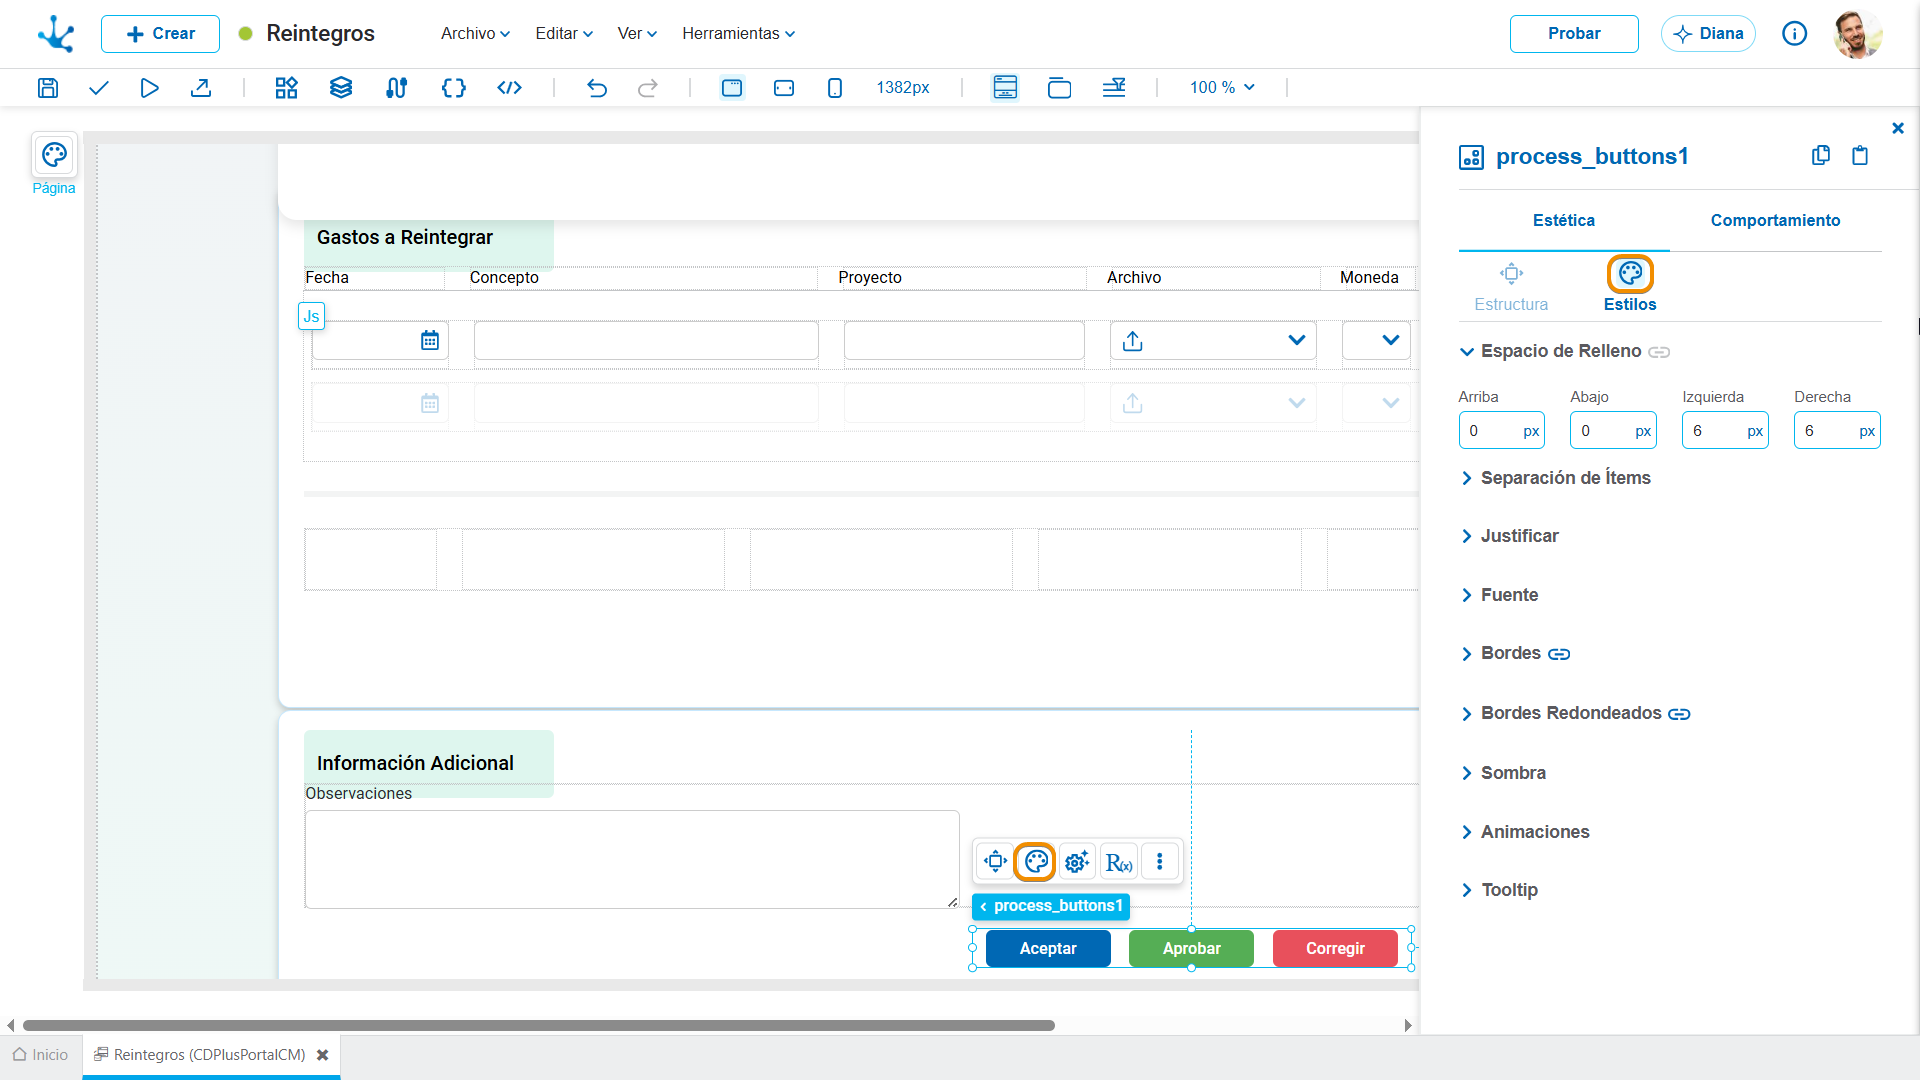Viewport: 1920px width, 1080px height.
Task: Click the green Aprobar button
Action: click(x=1191, y=948)
